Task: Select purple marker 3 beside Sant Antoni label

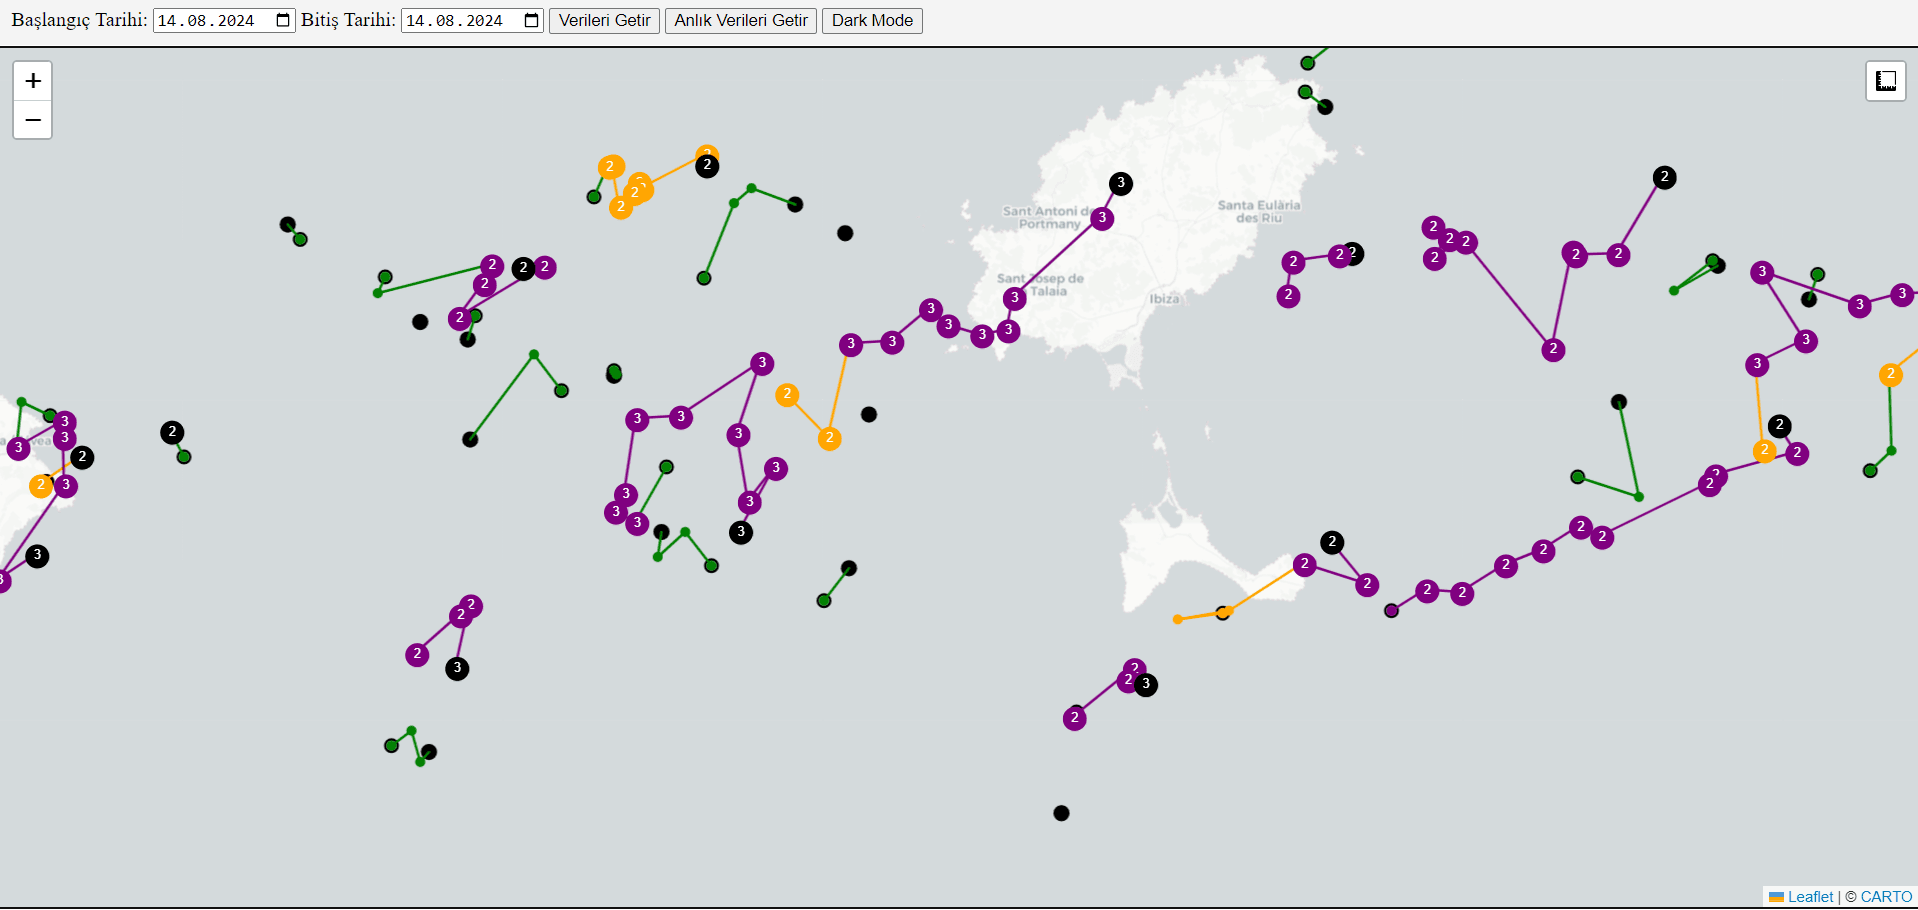Action: click(1102, 218)
